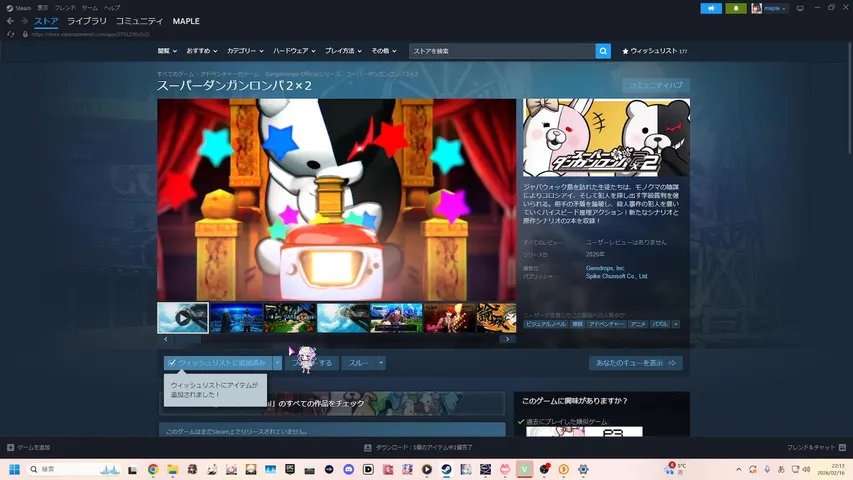Add more tags with plus button

tap(676, 324)
